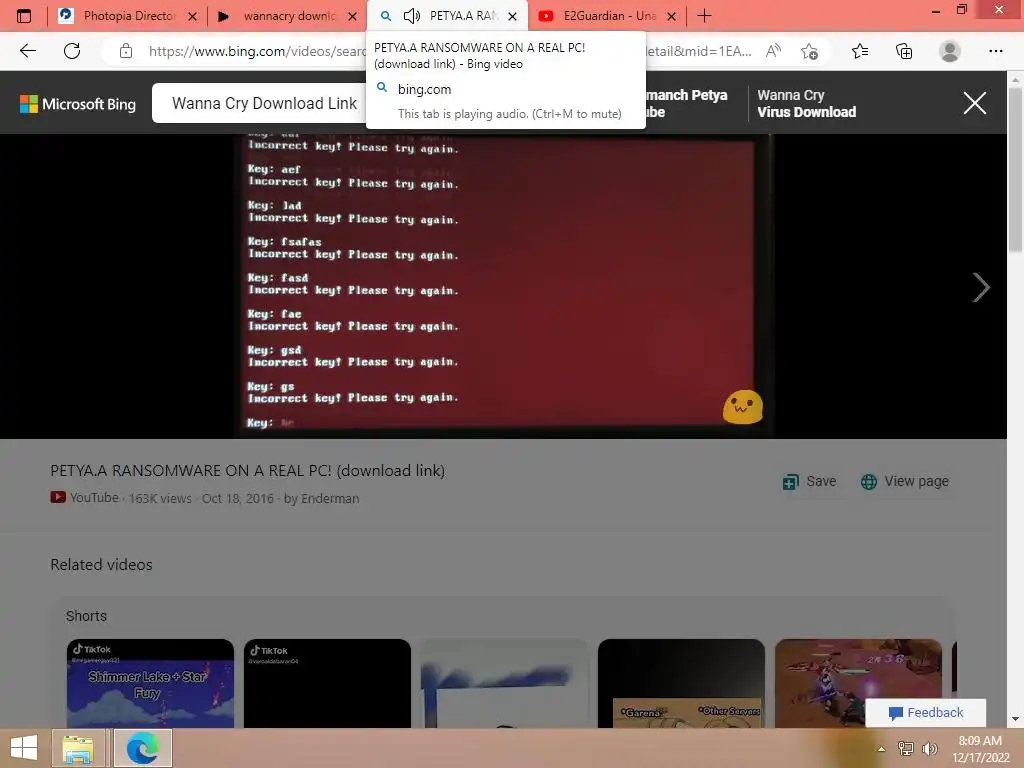Open the Windows Start menu
The width and height of the screenshot is (1024, 768).
point(24,748)
